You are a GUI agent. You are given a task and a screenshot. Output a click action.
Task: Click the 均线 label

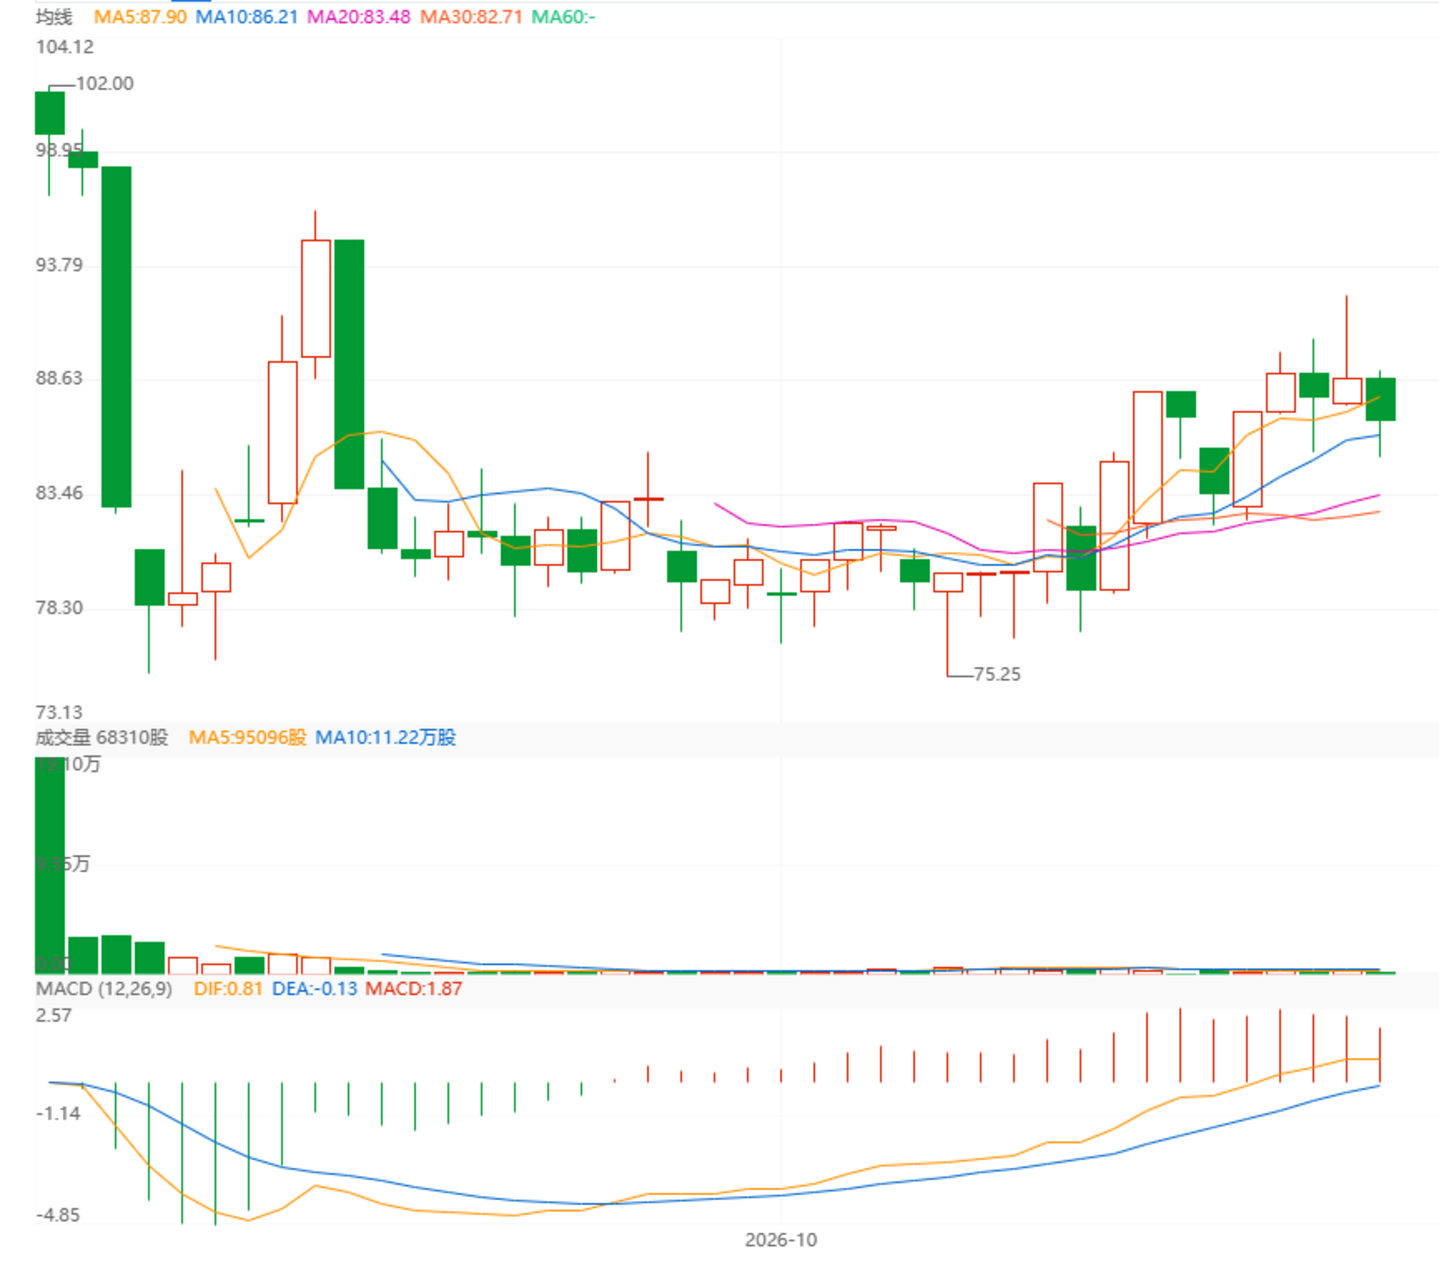(54, 17)
